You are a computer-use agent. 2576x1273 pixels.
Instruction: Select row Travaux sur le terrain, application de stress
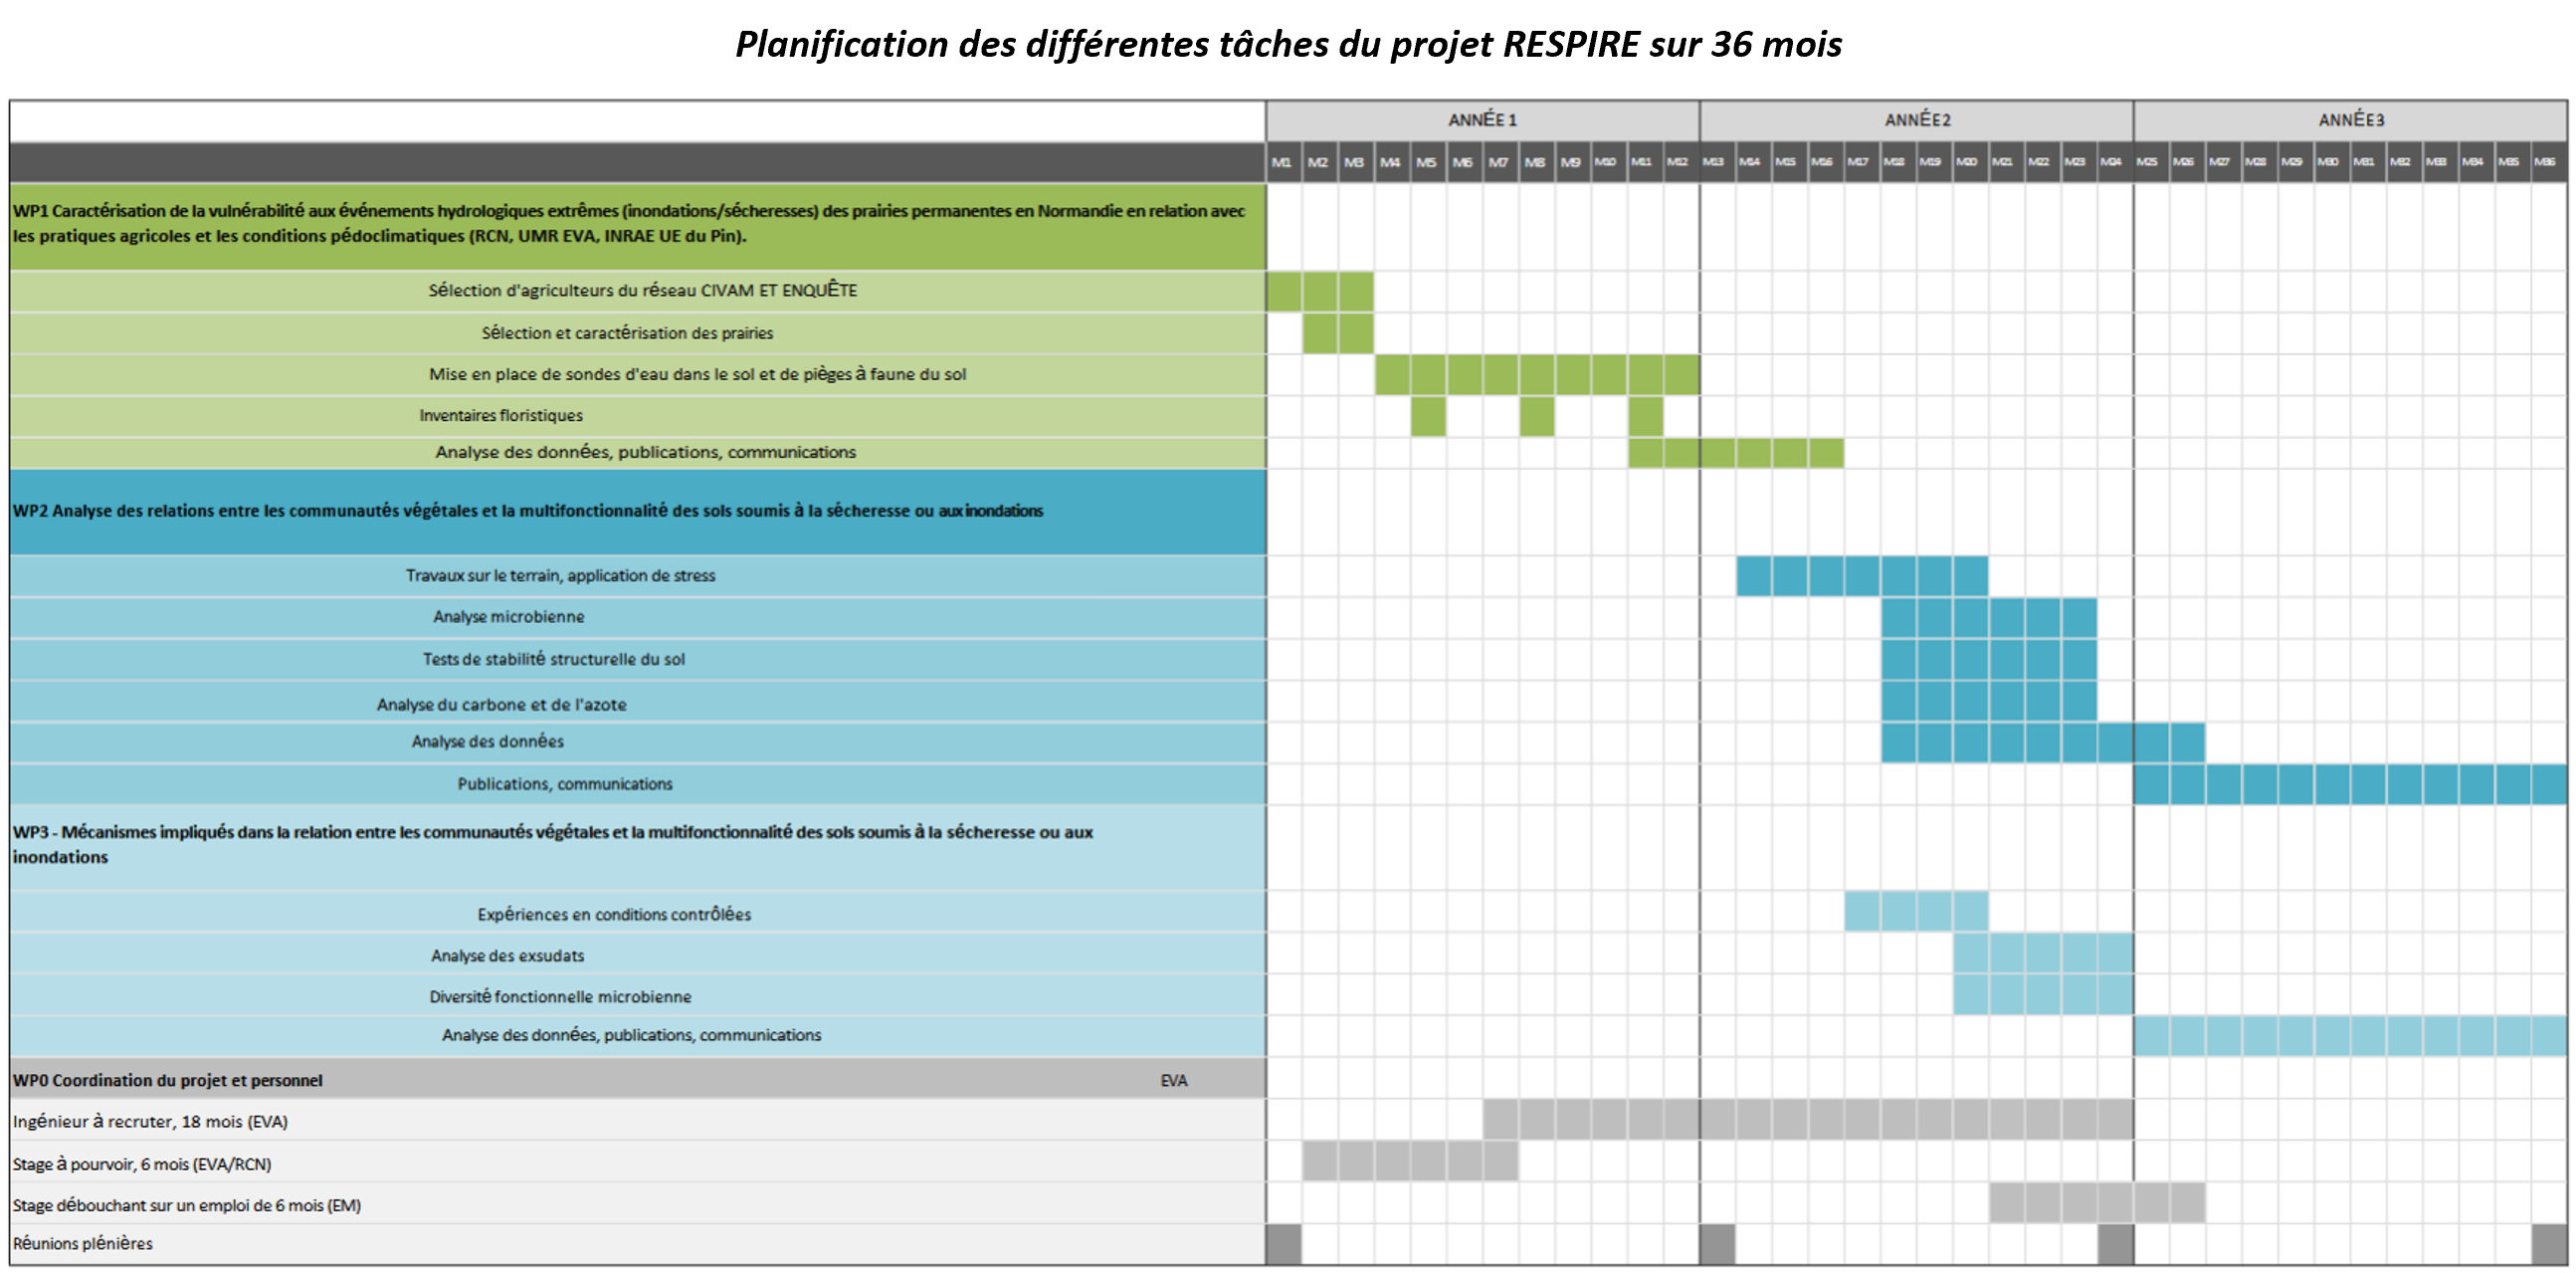pyautogui.click(x=638, y=576)
